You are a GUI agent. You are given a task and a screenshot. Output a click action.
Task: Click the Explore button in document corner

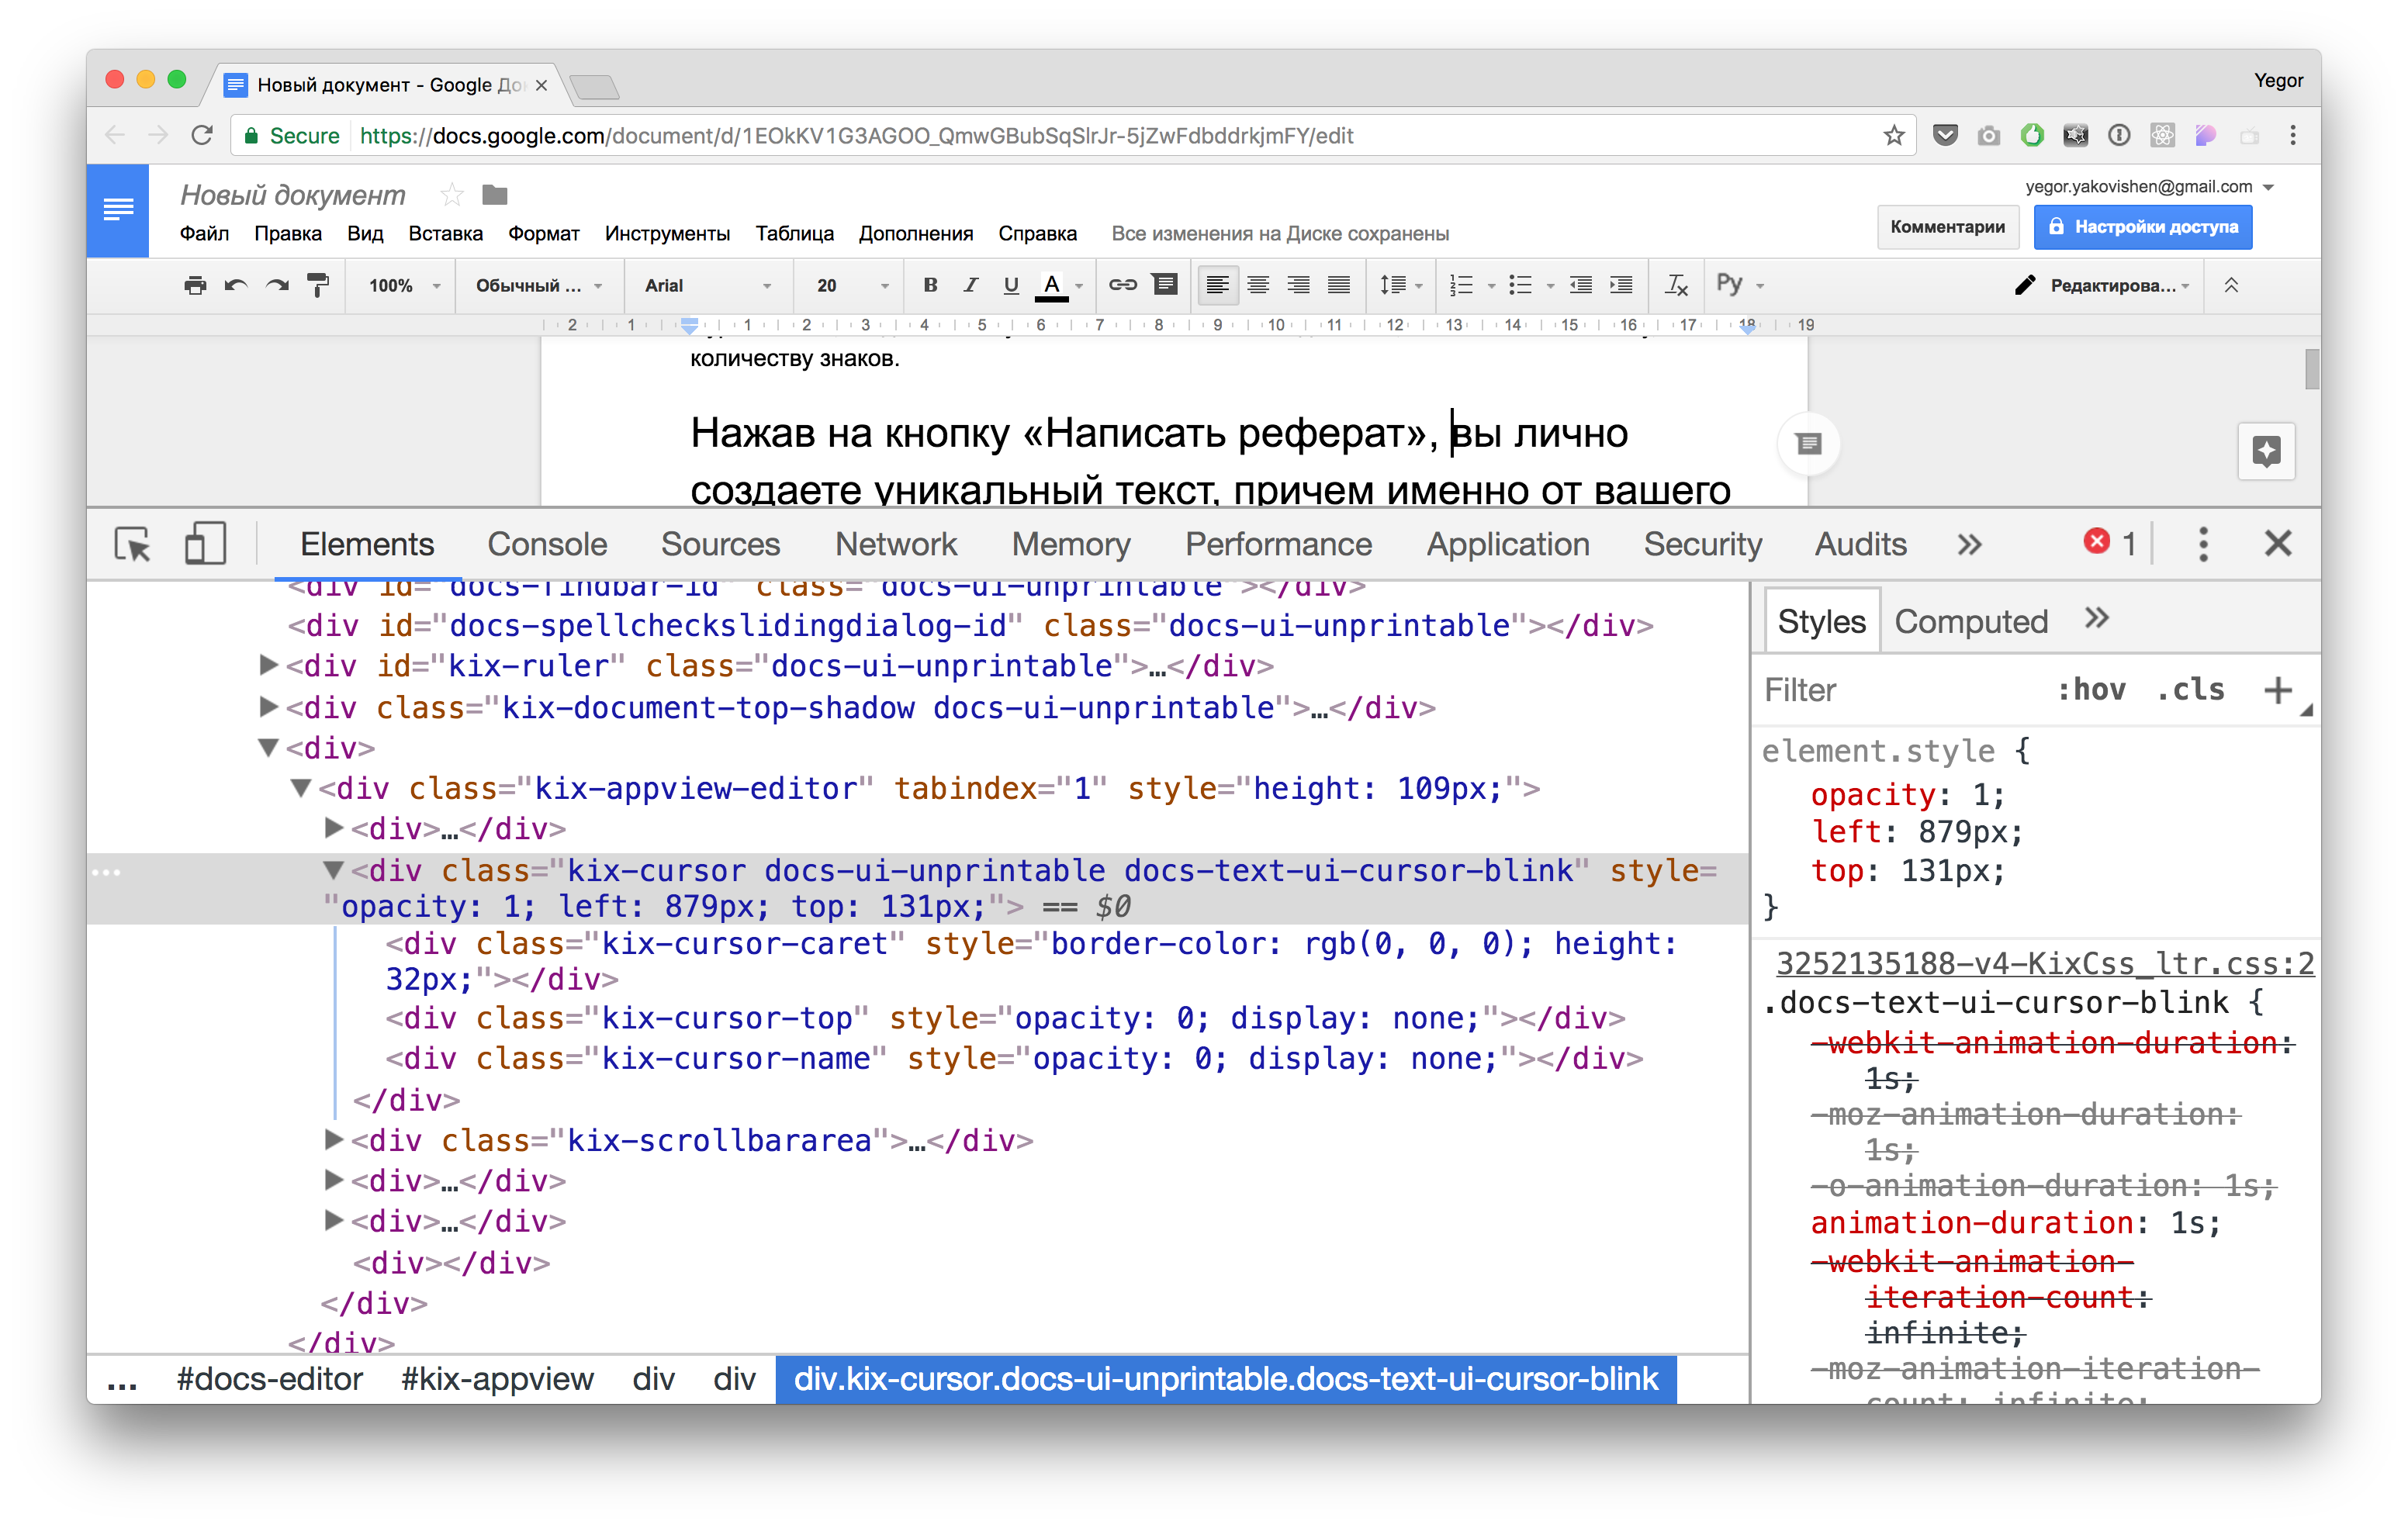point(2265,451)
